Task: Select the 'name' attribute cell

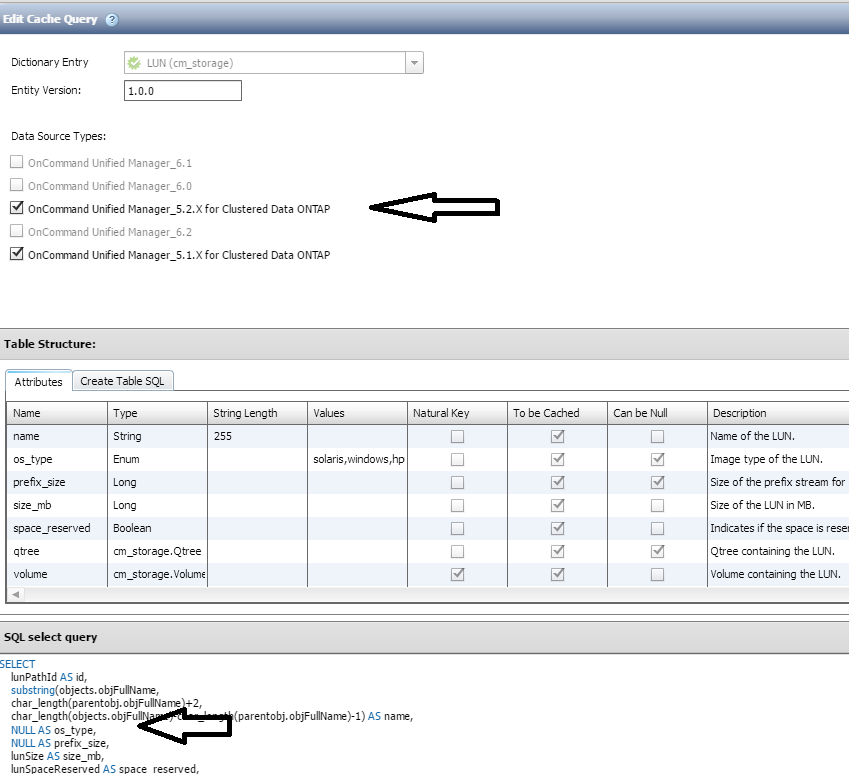Action: (57, 436)
